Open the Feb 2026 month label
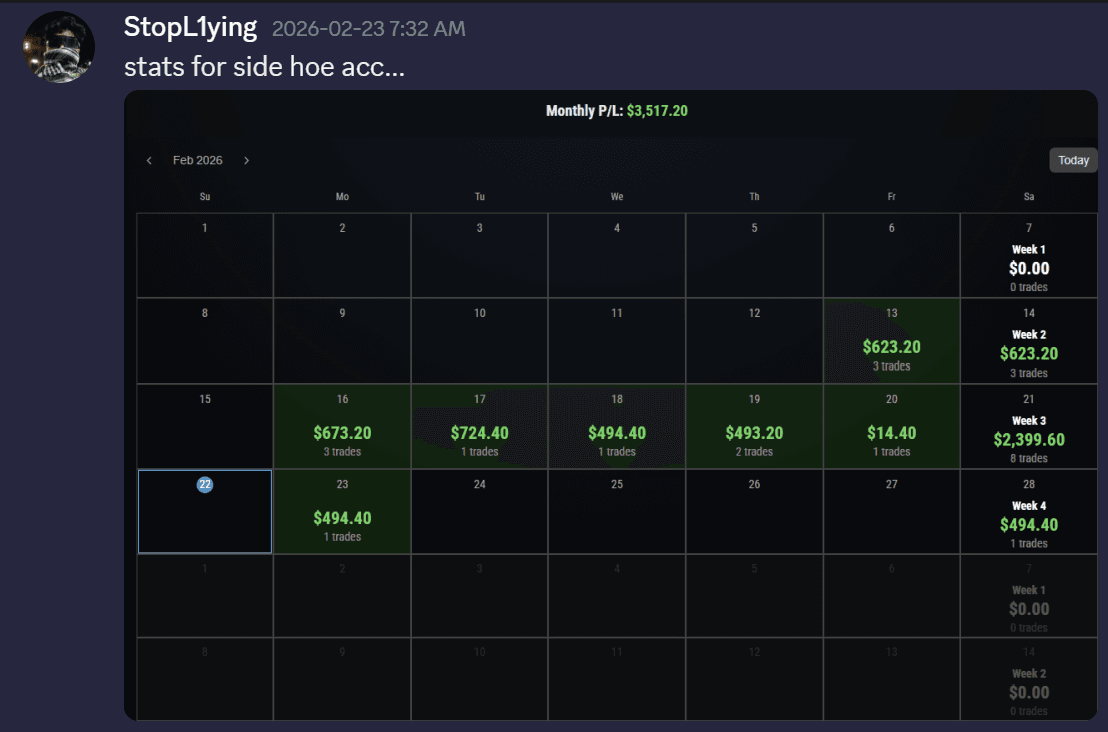Screen dimensions: 1108x732 (x=198, y=160)
